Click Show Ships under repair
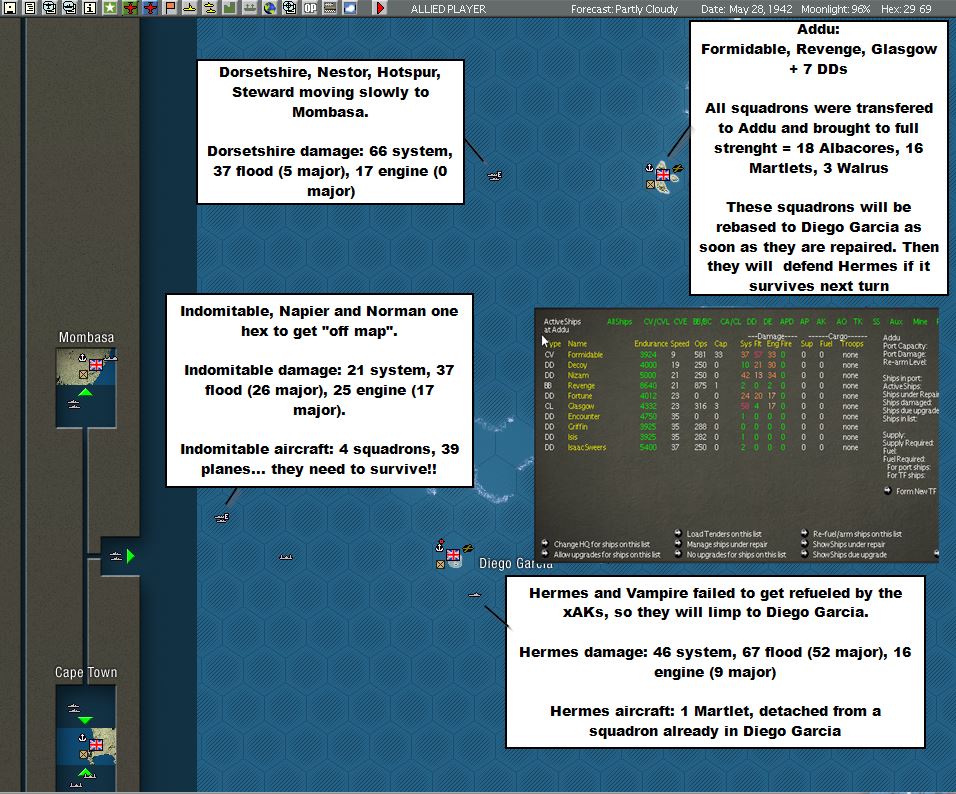 (843, 544)
